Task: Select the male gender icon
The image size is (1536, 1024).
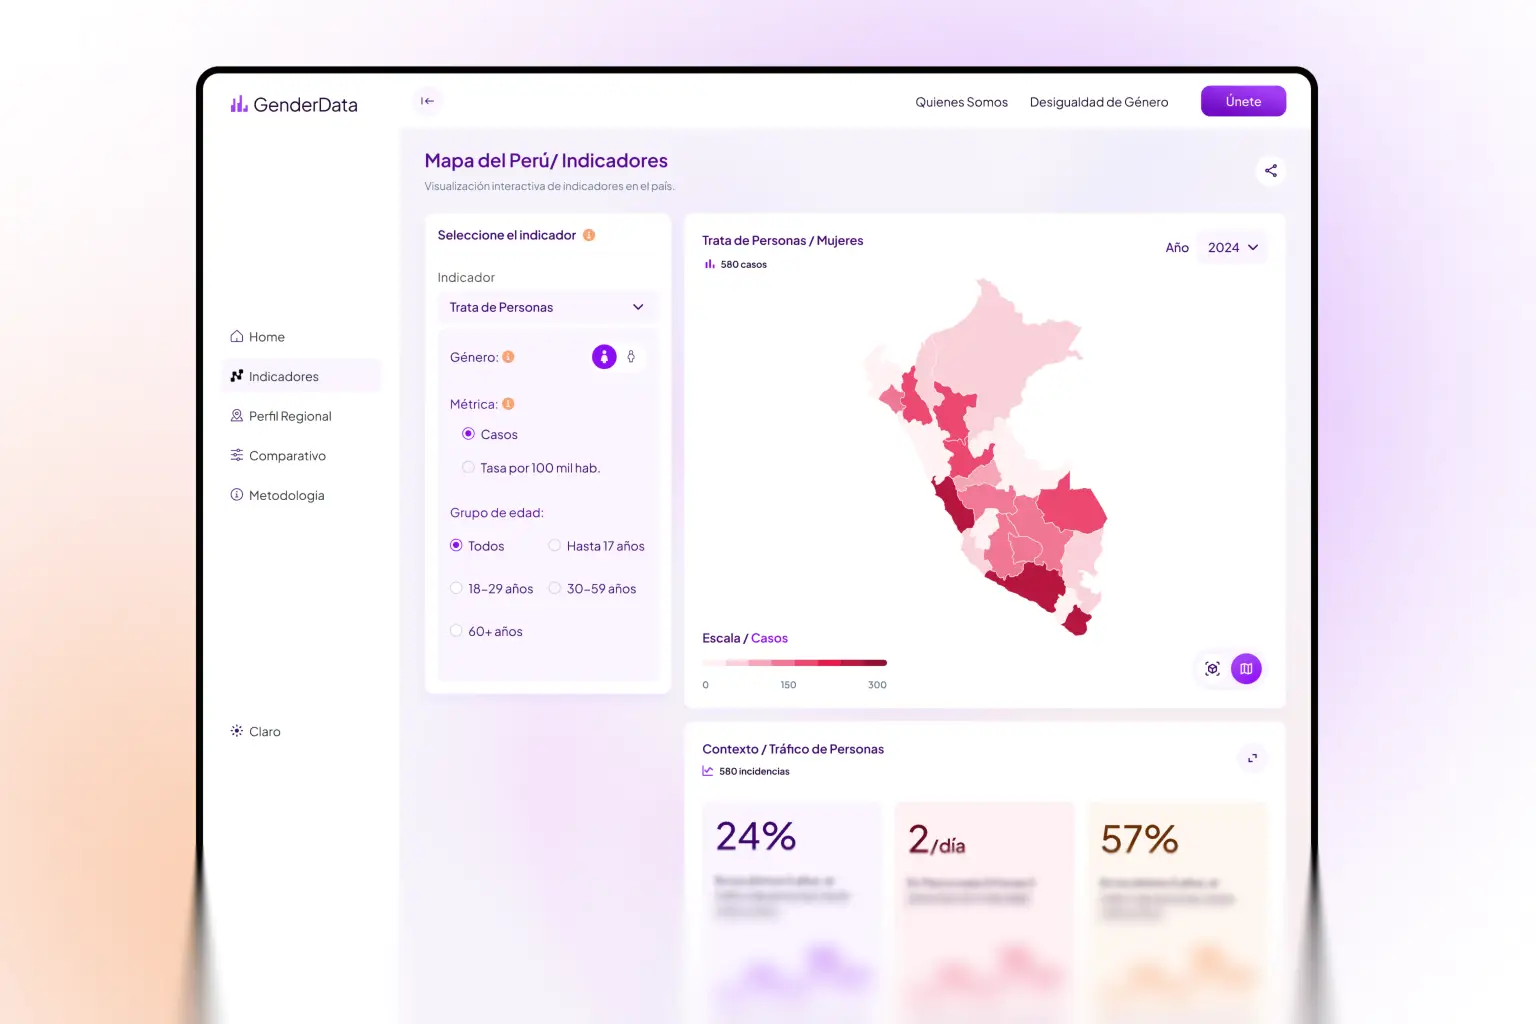Action: coord(631,357)
